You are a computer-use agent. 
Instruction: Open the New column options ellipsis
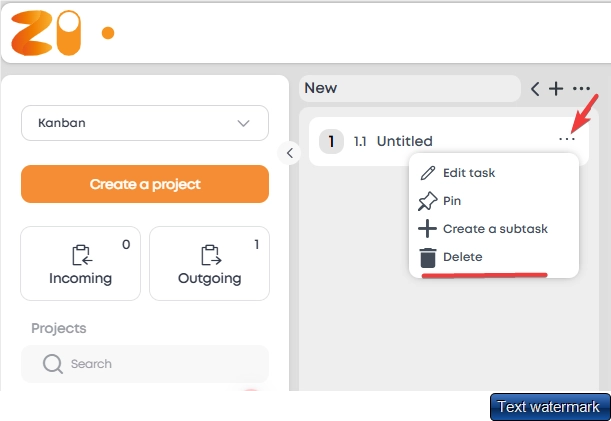581,89
